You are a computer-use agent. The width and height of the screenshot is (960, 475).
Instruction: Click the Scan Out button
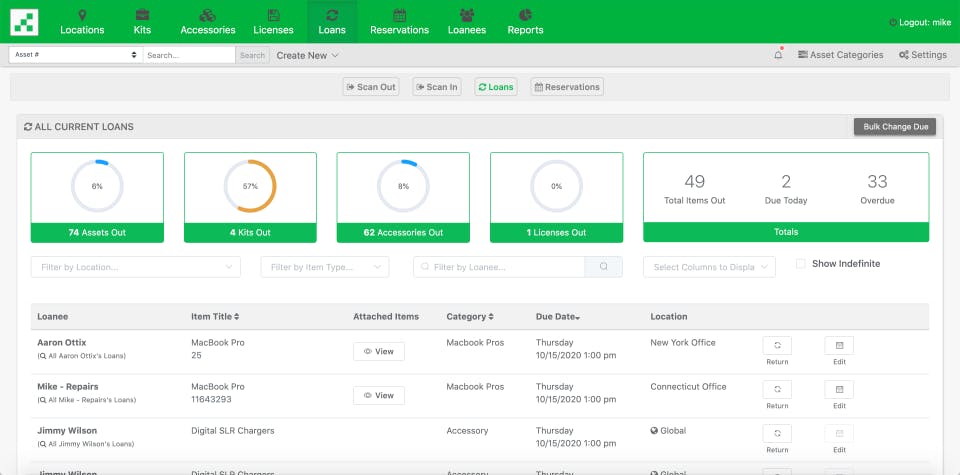coord(371,87)
